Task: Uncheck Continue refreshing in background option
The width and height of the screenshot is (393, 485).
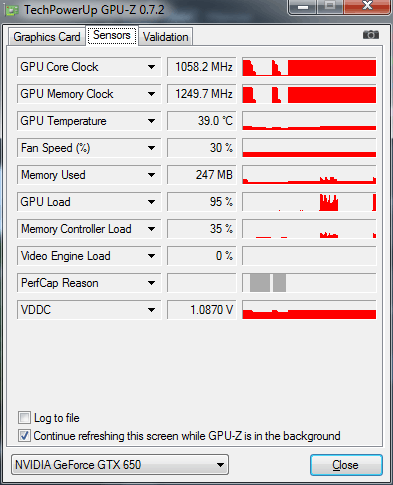Action: (x=24, y=436)
